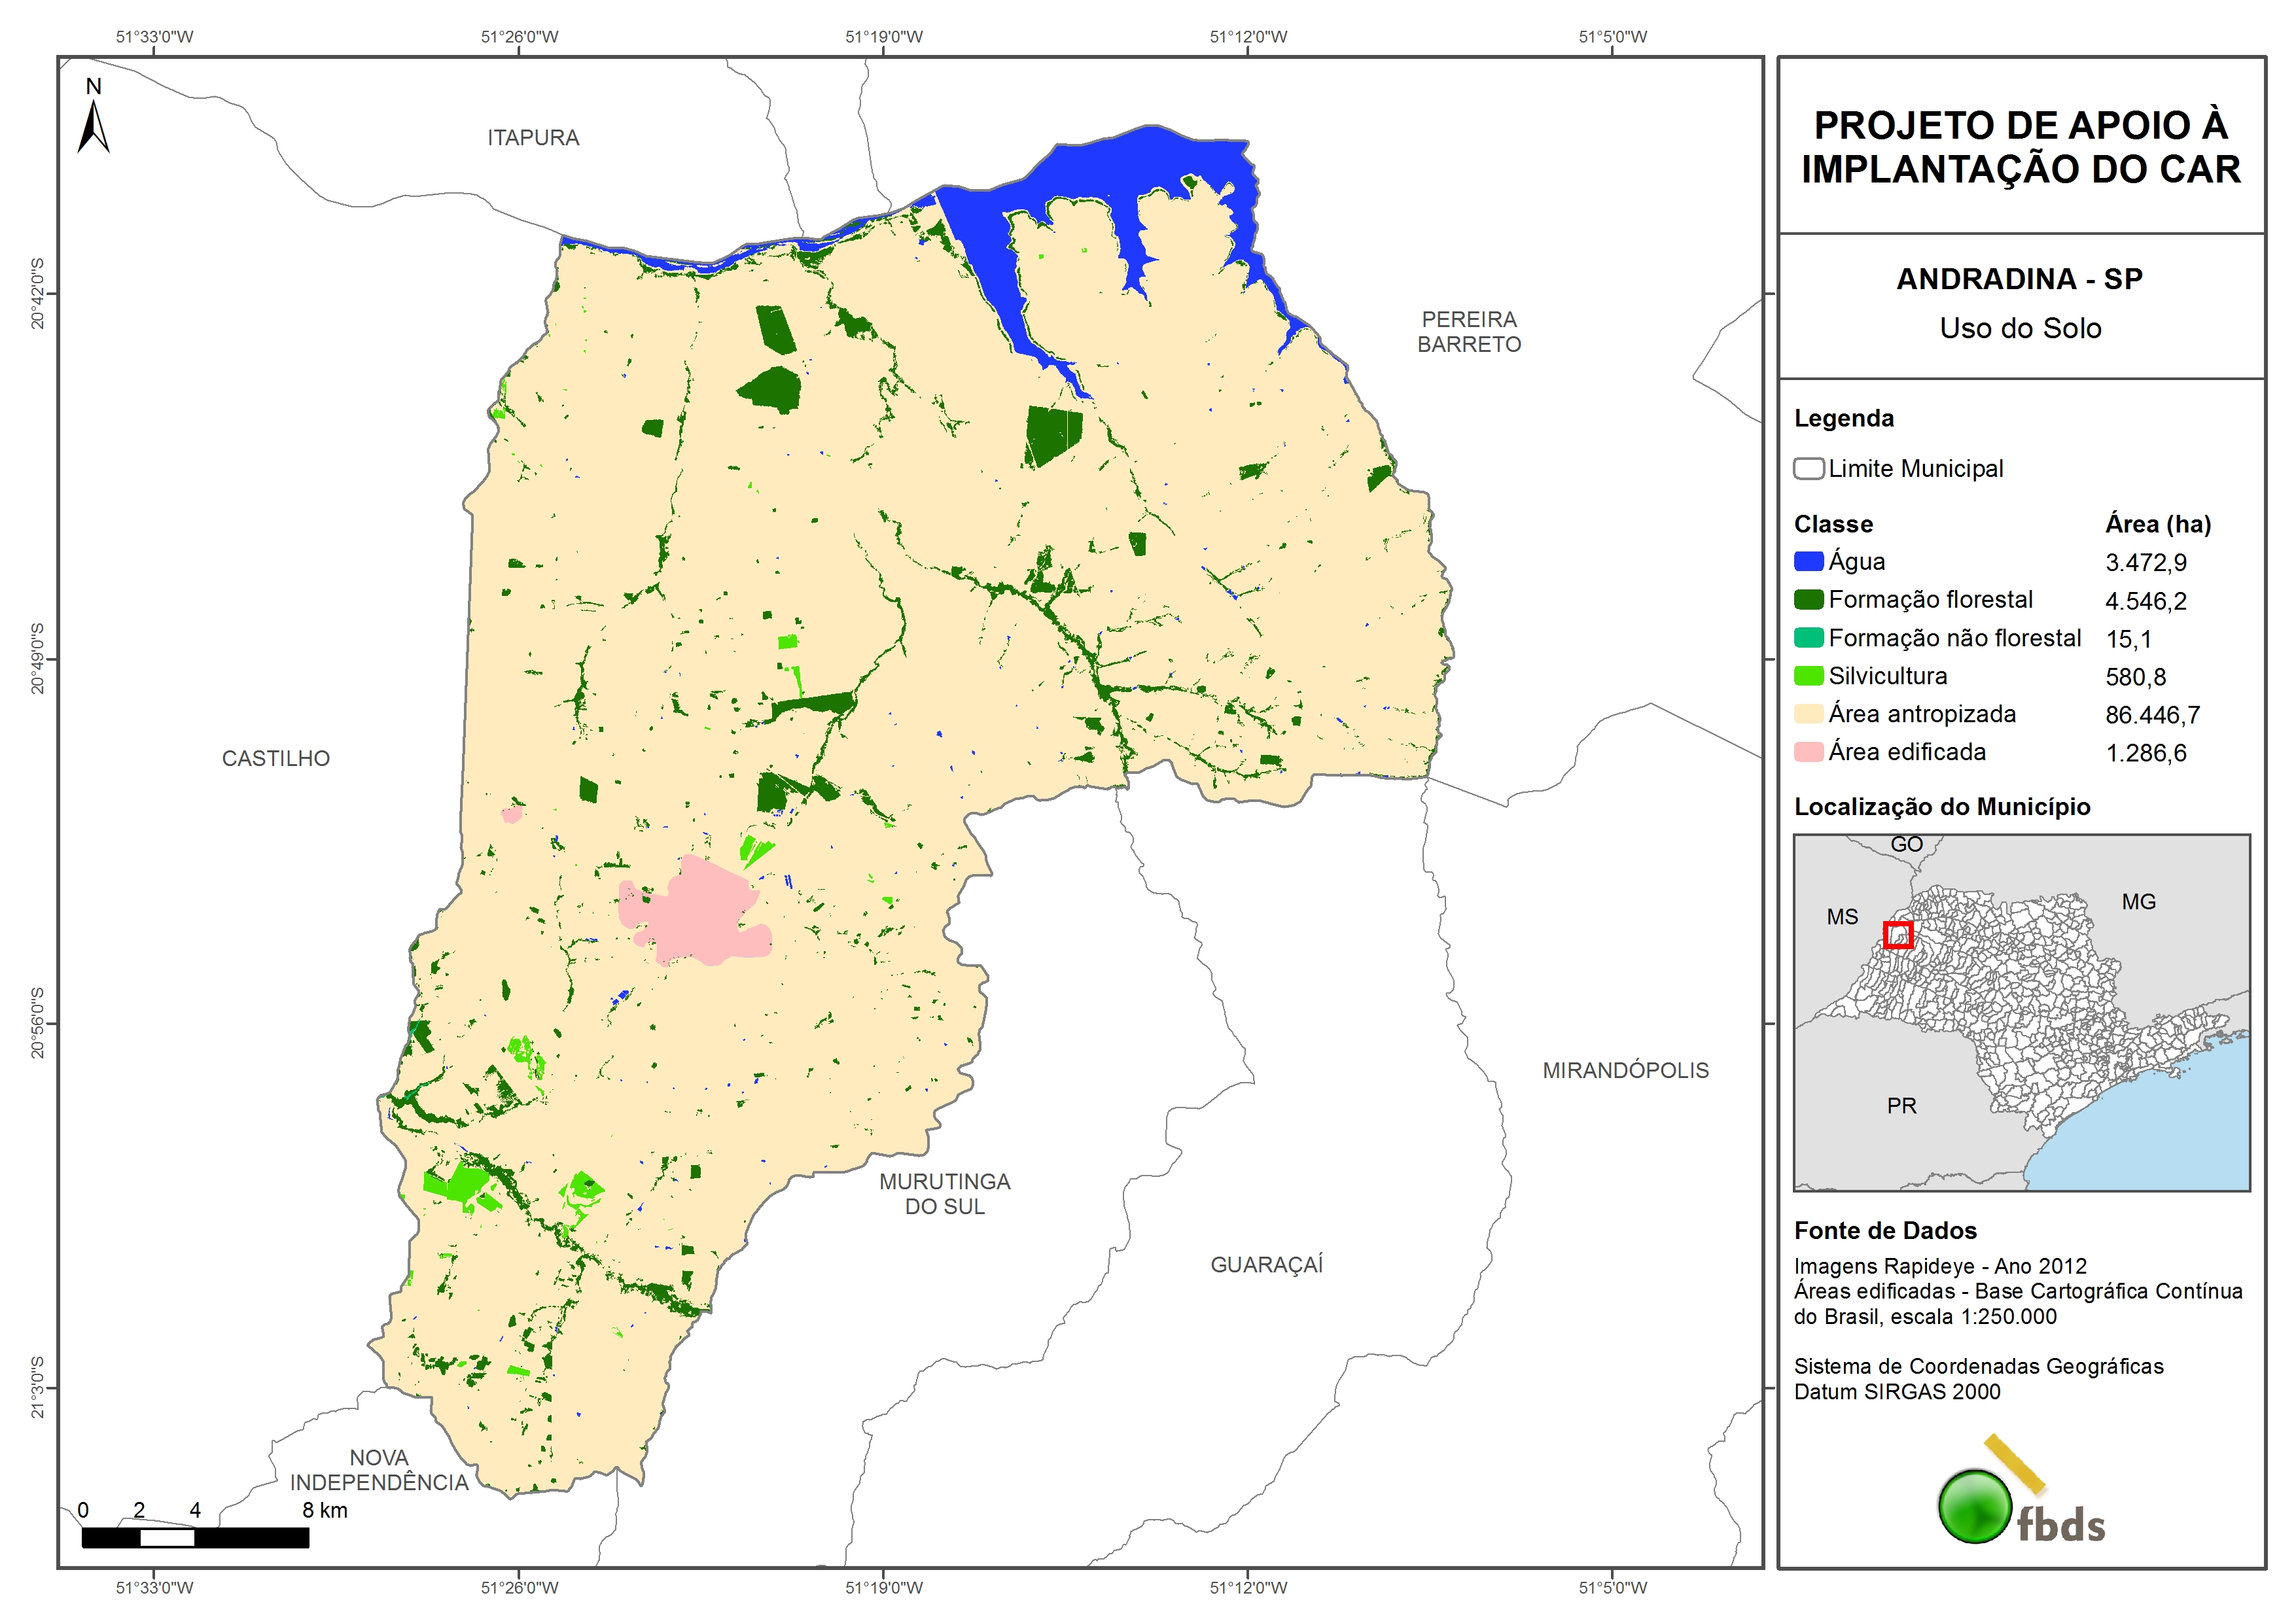Click the CASTILHO municipality label
The image size is (2296, 1623).
[x=276, y=758]
